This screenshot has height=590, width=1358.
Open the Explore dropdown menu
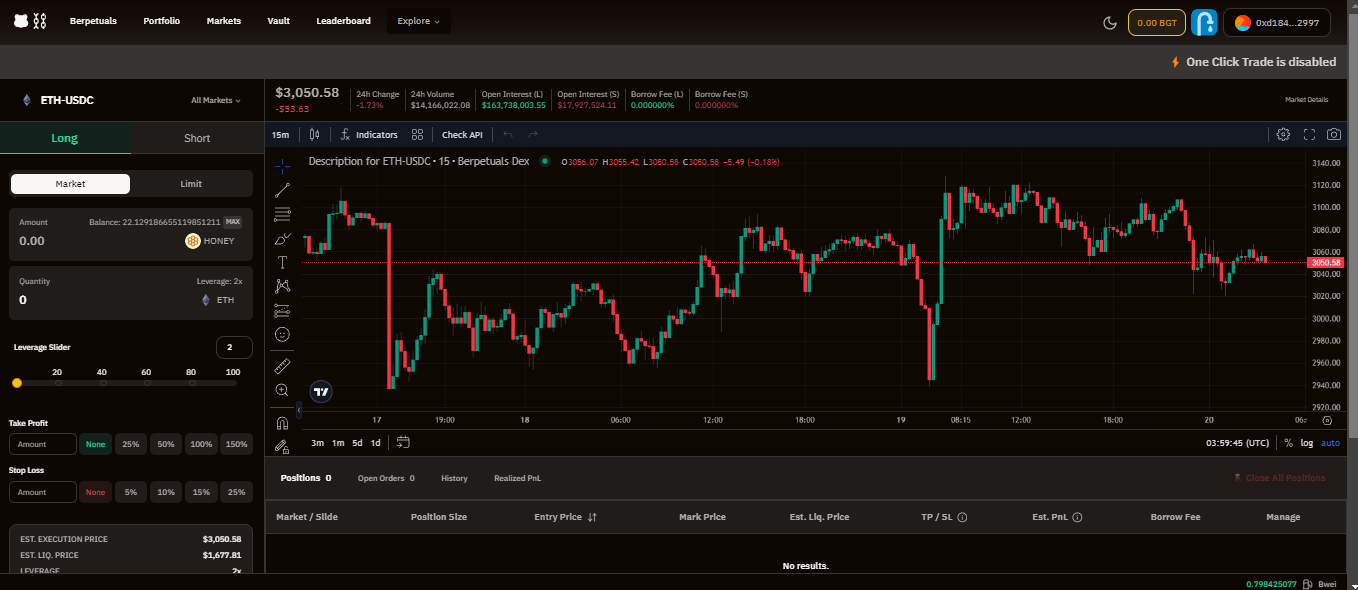[x=418, y=21]
